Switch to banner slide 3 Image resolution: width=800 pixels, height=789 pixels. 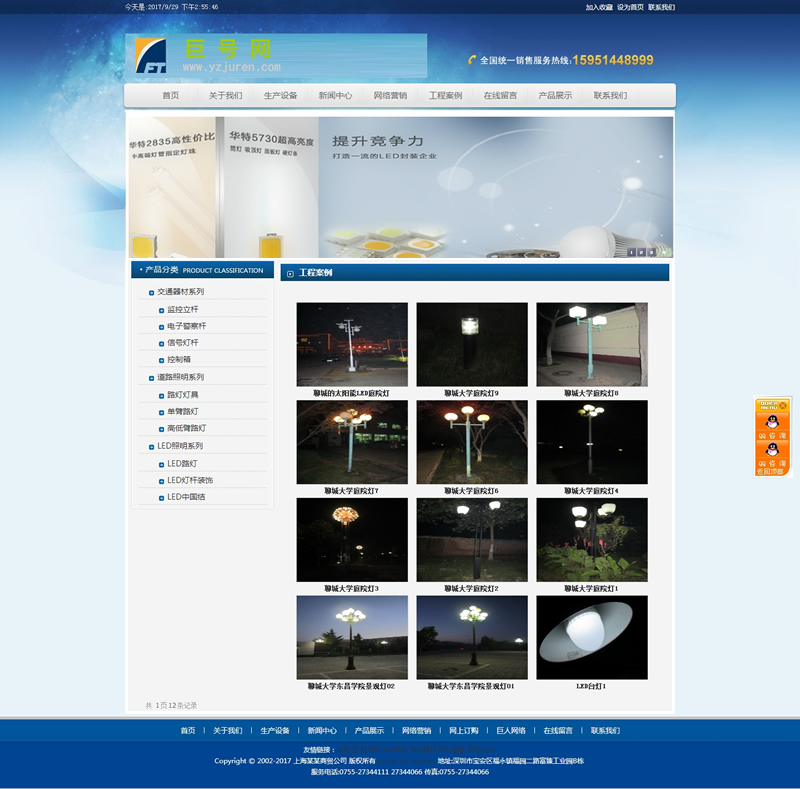click(653, 252)
